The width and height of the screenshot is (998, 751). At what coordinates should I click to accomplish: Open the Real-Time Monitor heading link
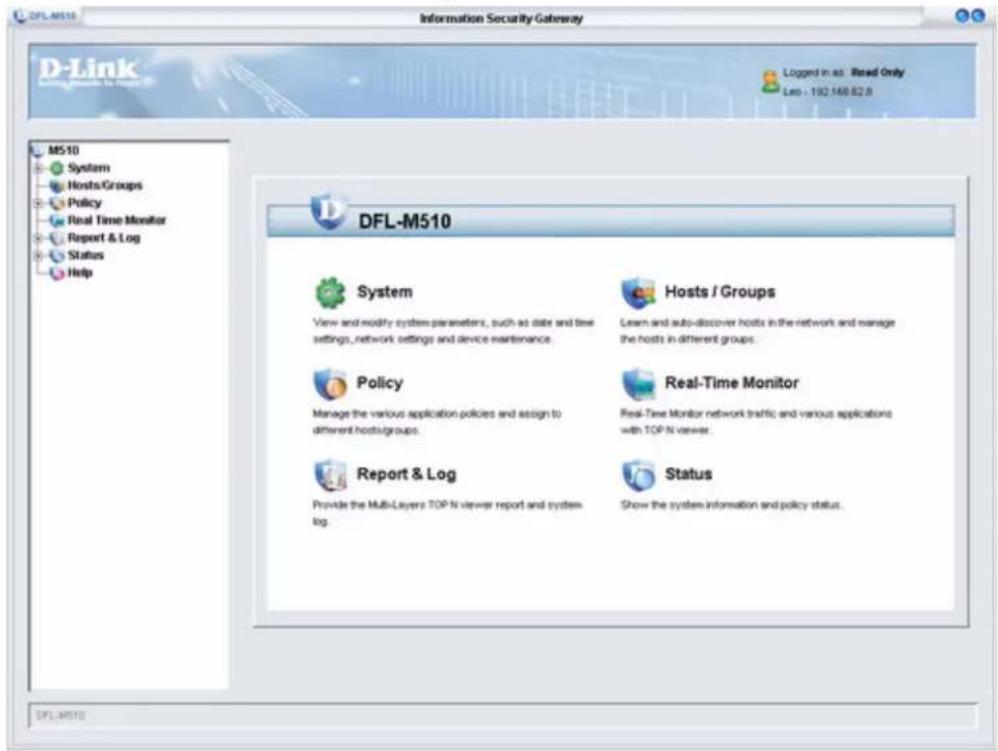[x=731, y=383]
